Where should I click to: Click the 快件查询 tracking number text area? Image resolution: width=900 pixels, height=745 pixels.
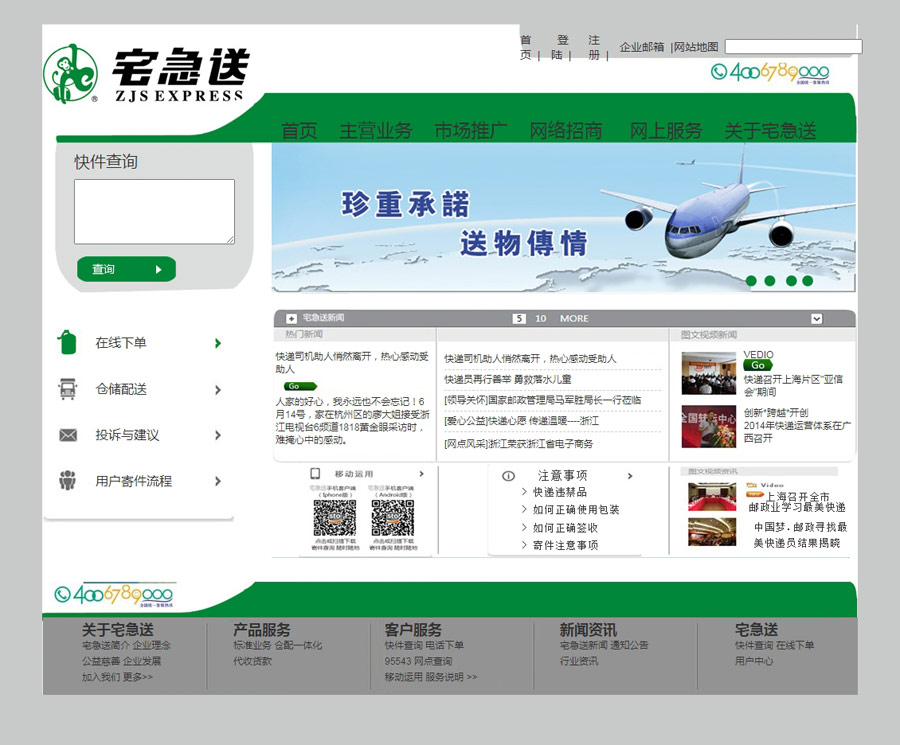point(154,212)
